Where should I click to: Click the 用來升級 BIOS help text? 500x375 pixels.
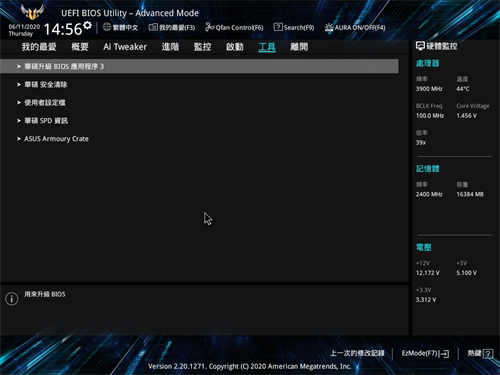45,294
